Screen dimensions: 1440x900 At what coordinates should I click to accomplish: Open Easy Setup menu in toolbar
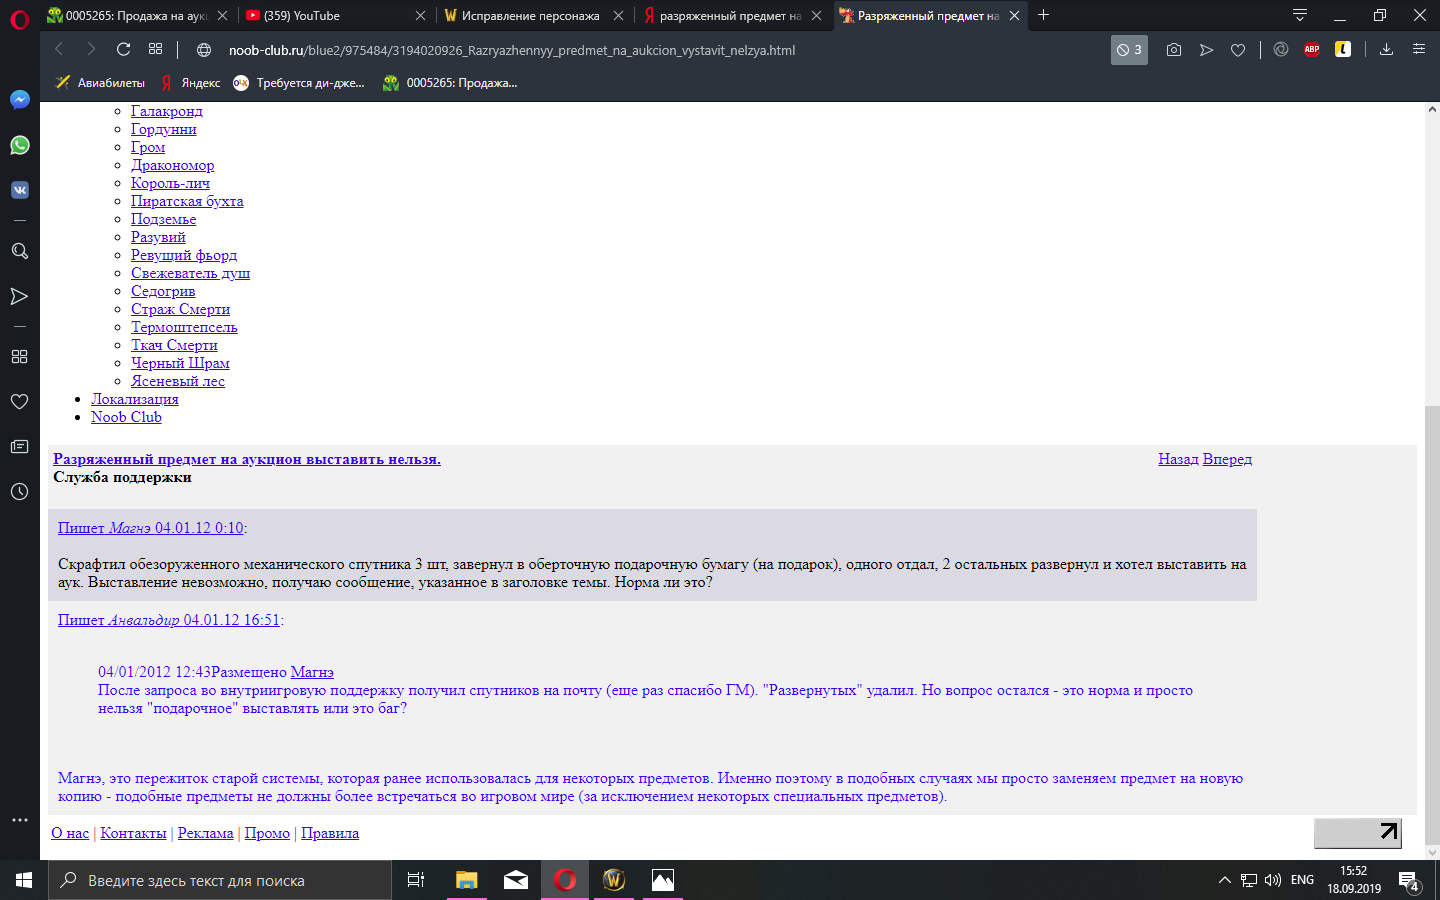pyautogui.click(x=1418, y=50)
